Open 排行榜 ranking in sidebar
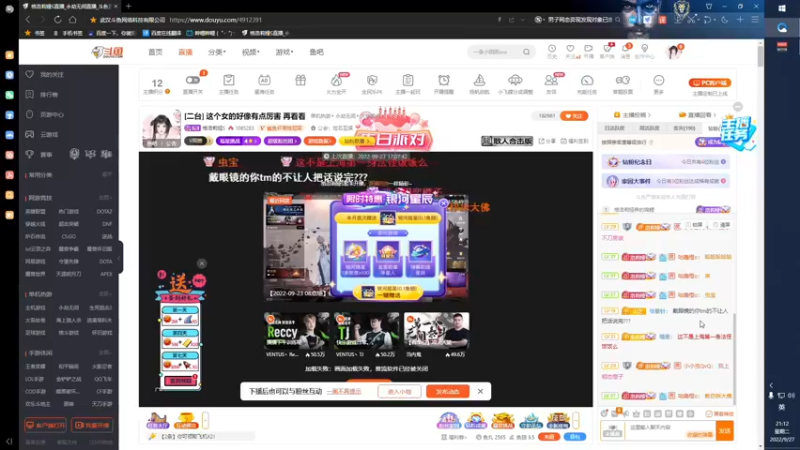This screenshot has width=800, height=450. pos(49,94)
